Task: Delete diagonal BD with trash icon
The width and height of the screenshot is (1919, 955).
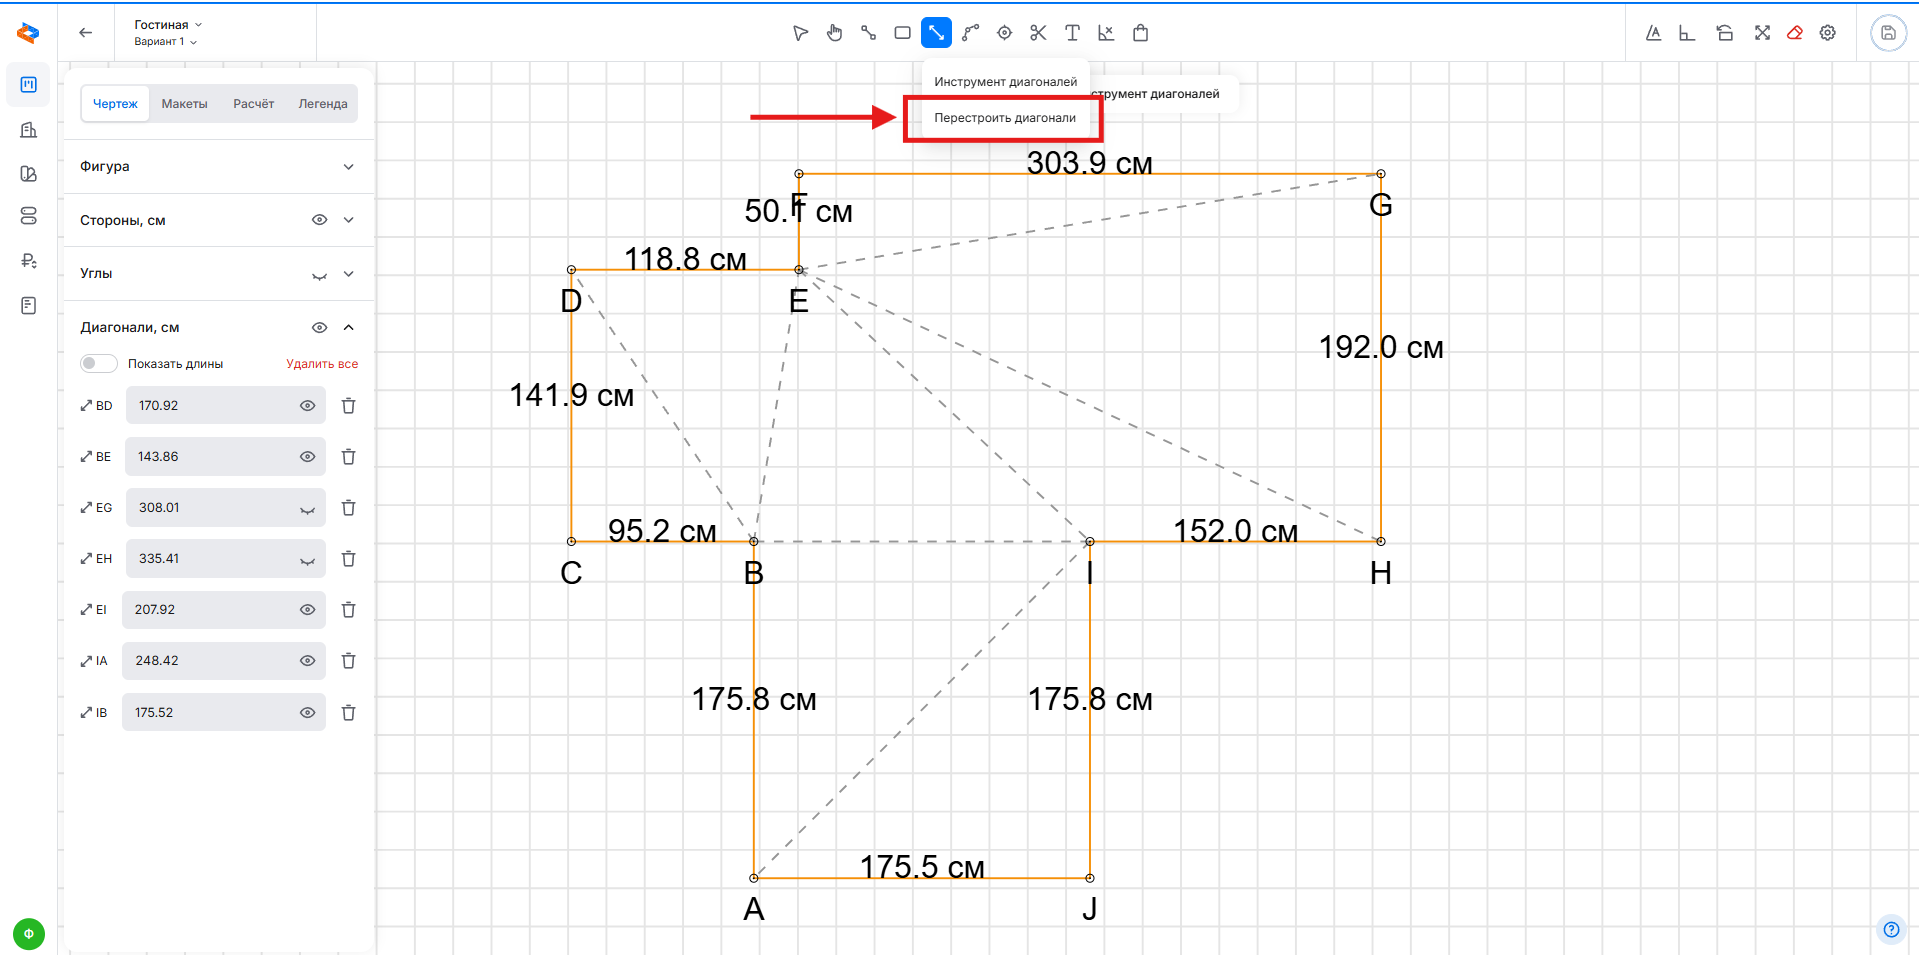Action: coord(348,406)
